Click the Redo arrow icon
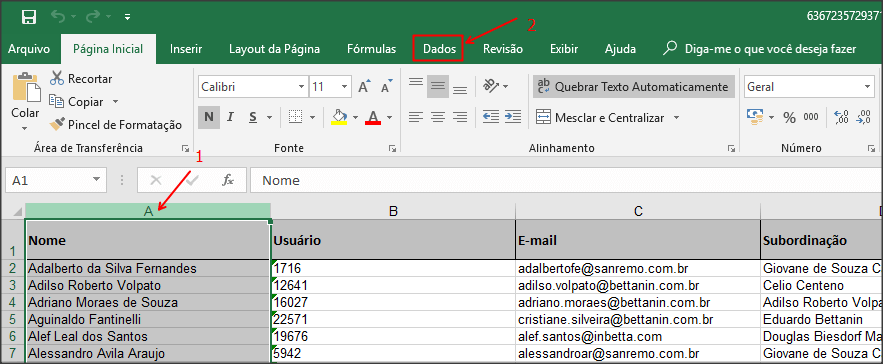The width and height of the screenshot is (883, 364). pos(92,16)
